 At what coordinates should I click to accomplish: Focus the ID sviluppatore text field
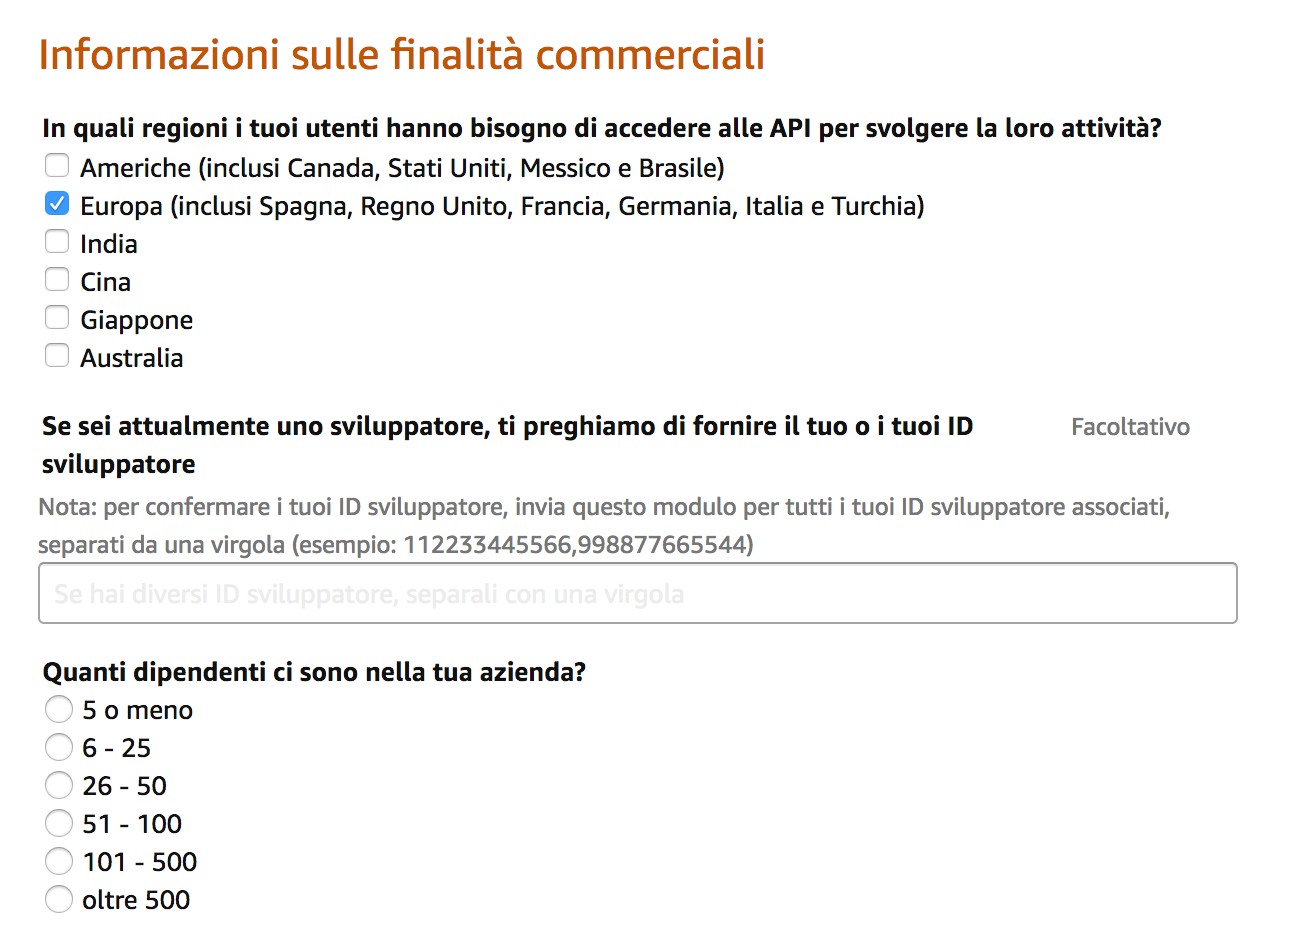pyautogui.click(x=638, y=593)
